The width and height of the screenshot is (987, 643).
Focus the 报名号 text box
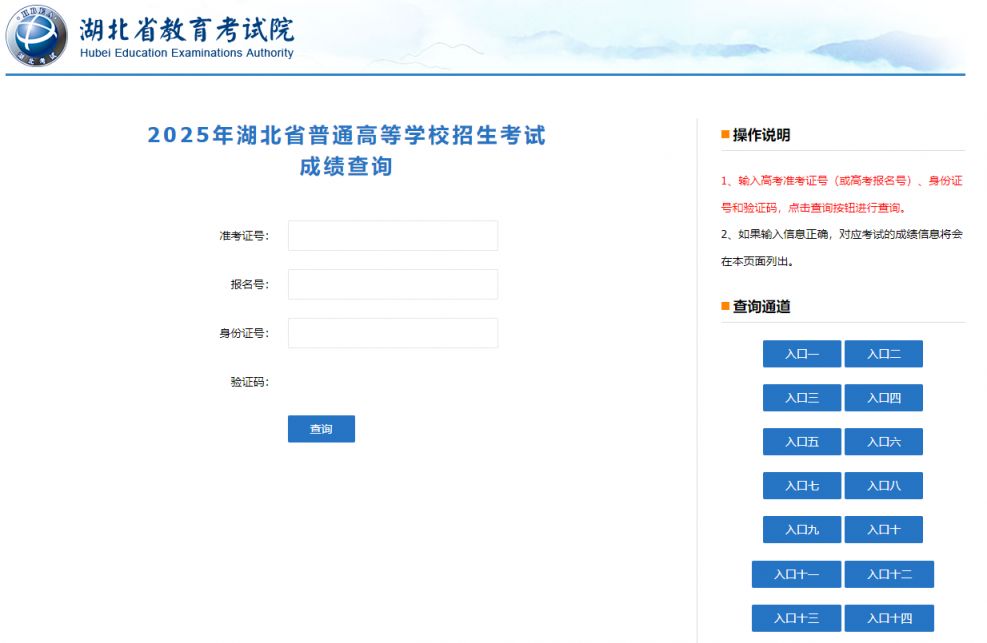(x=392, y=284)
